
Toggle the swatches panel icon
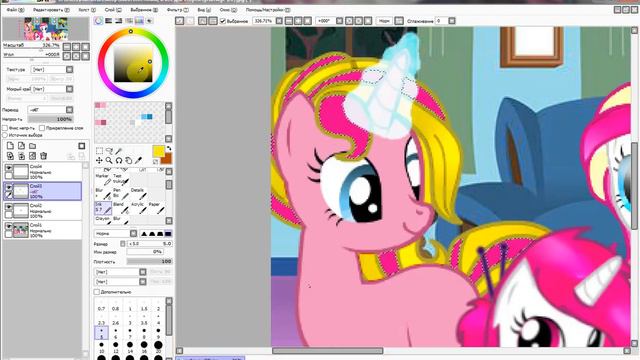click(139, 21)
